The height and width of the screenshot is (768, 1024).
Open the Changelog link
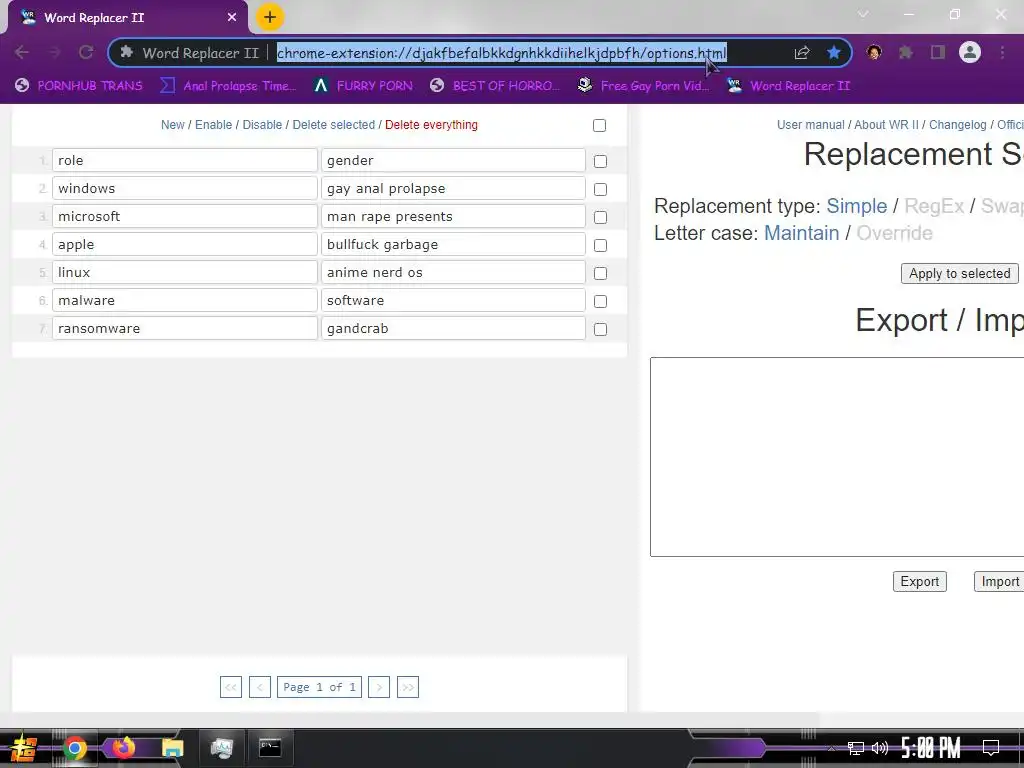pos(957,125)
